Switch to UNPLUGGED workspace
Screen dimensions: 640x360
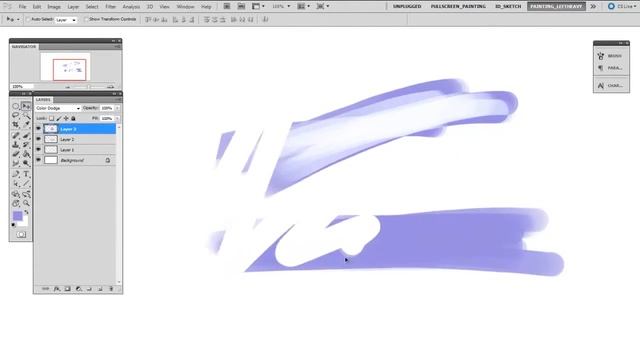point(407,7)
